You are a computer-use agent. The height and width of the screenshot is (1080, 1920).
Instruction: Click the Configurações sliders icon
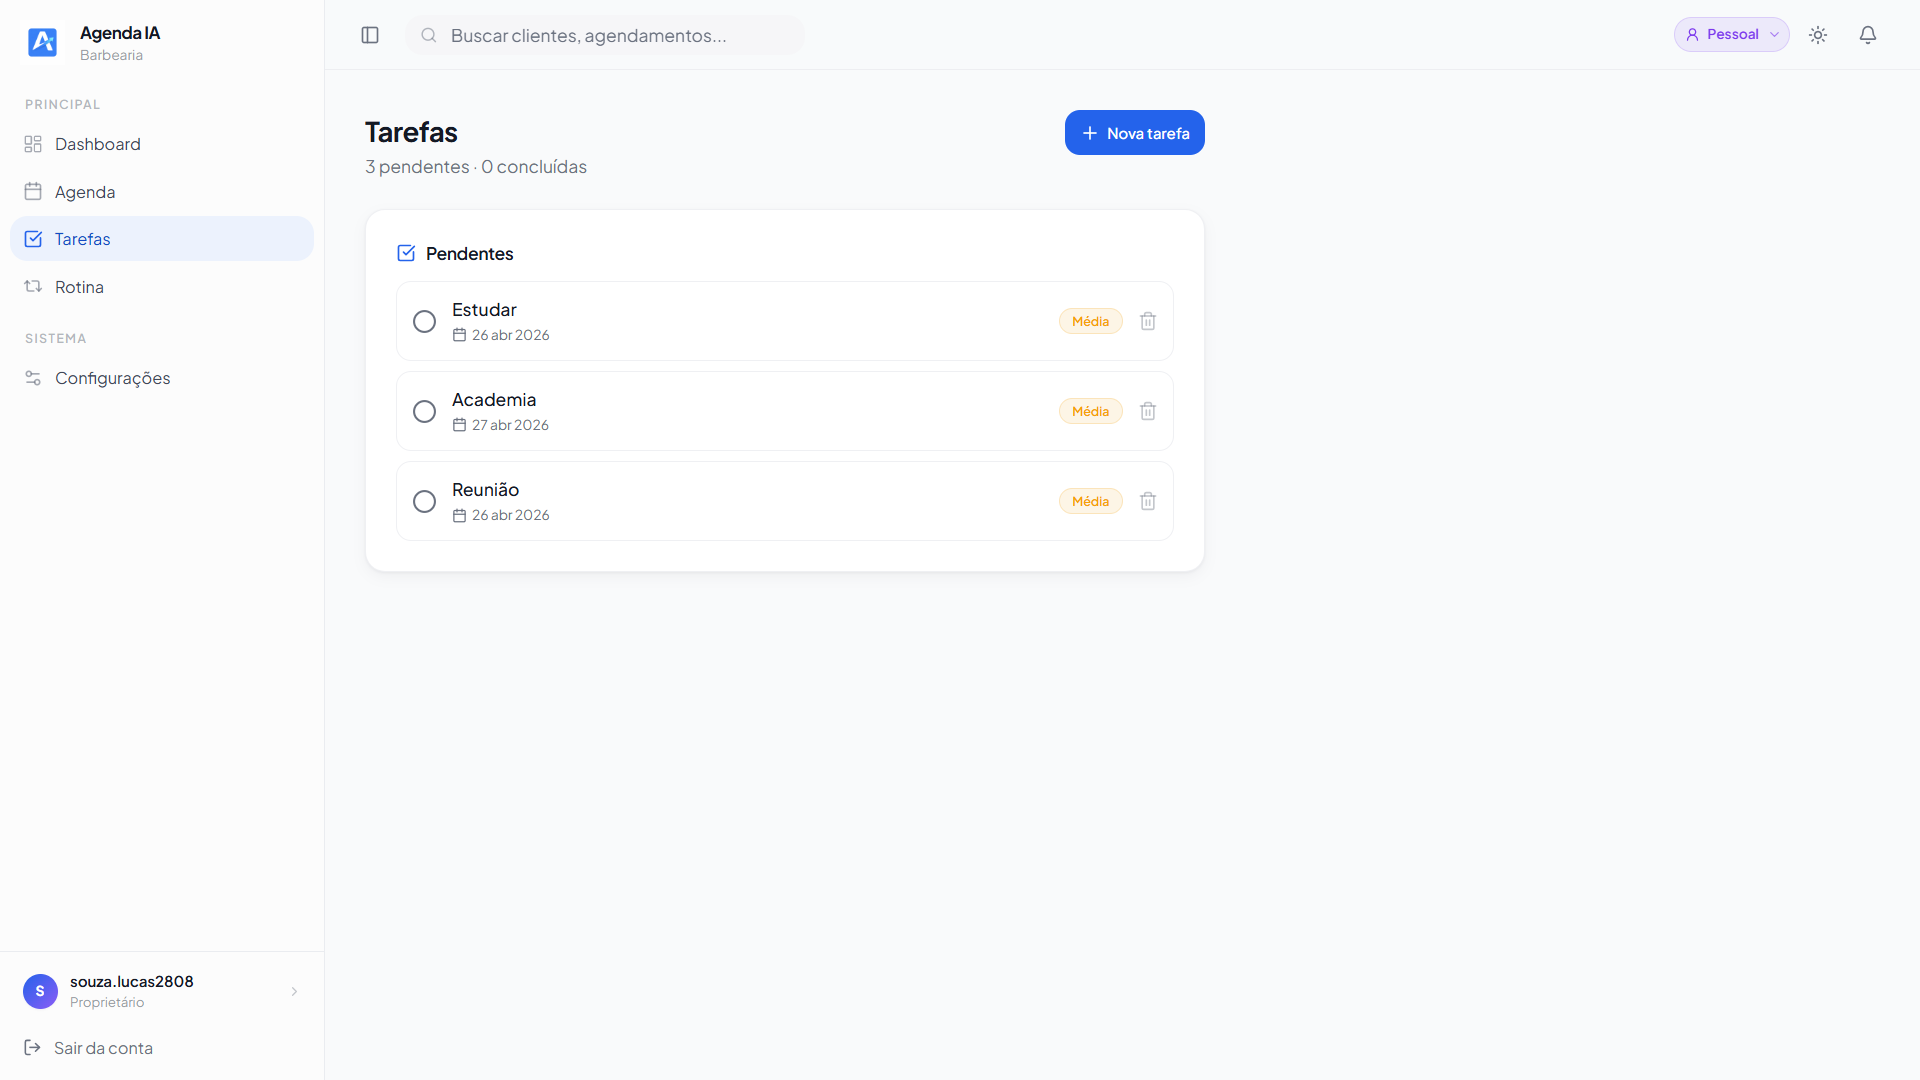pos(33,378)
